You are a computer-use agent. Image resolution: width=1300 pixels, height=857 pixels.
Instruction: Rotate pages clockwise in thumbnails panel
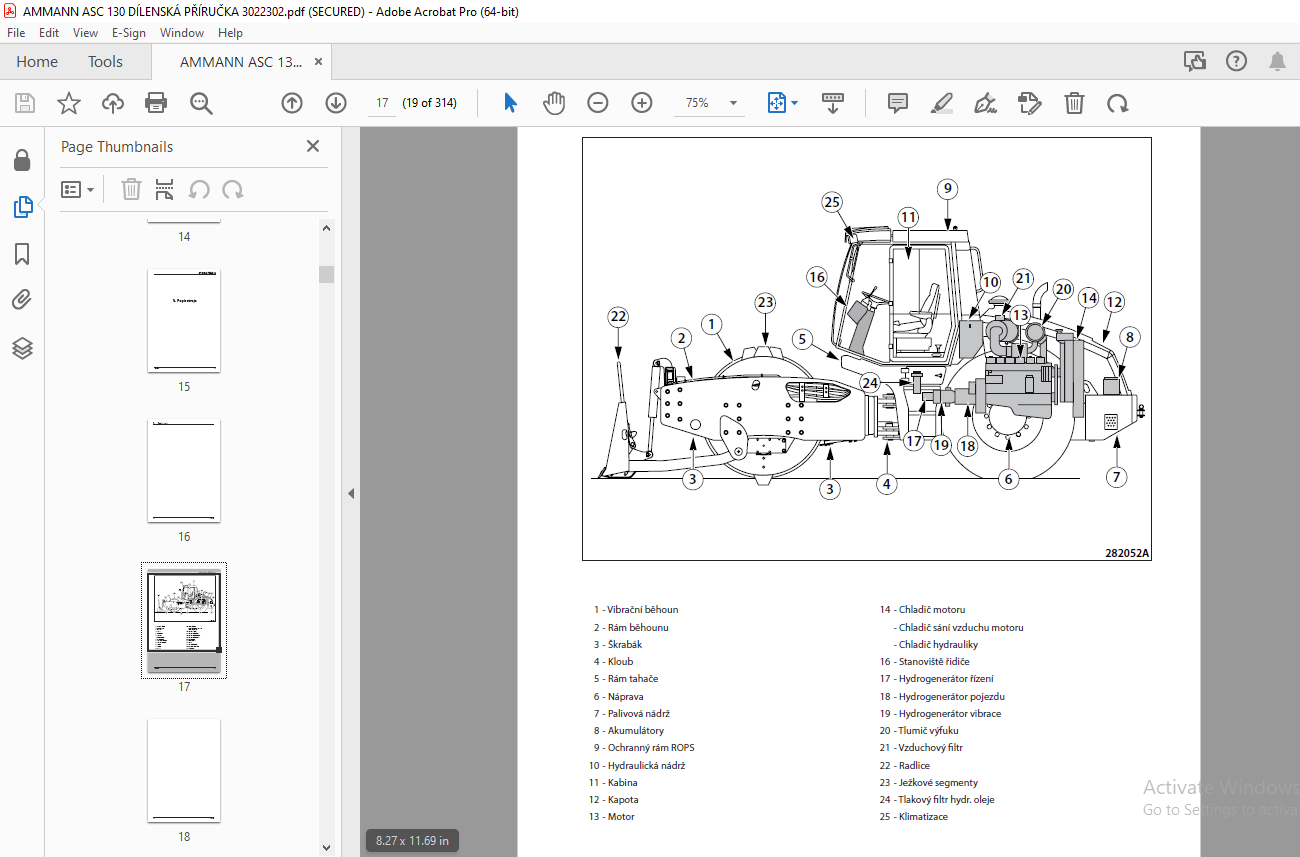pos(233,190)
